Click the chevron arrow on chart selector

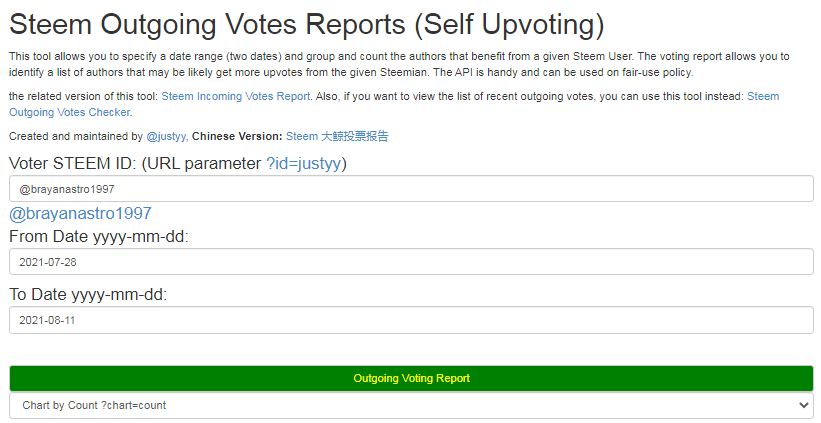(x=804, y=405)
